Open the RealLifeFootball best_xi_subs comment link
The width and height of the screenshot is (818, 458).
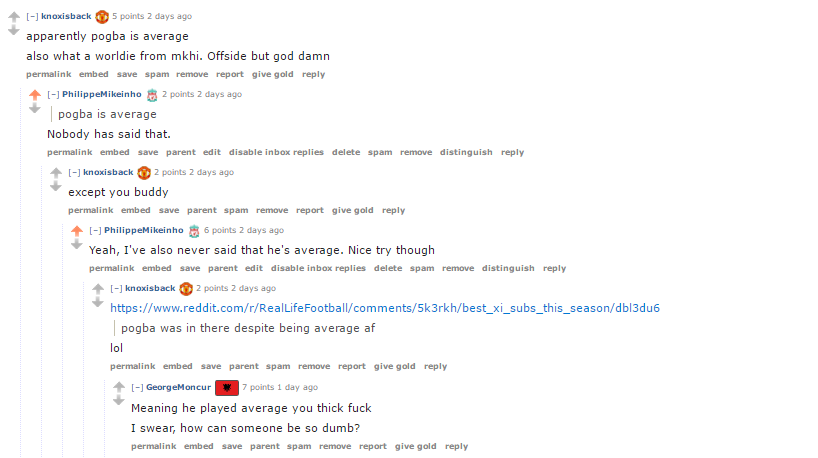pos(384,308)
